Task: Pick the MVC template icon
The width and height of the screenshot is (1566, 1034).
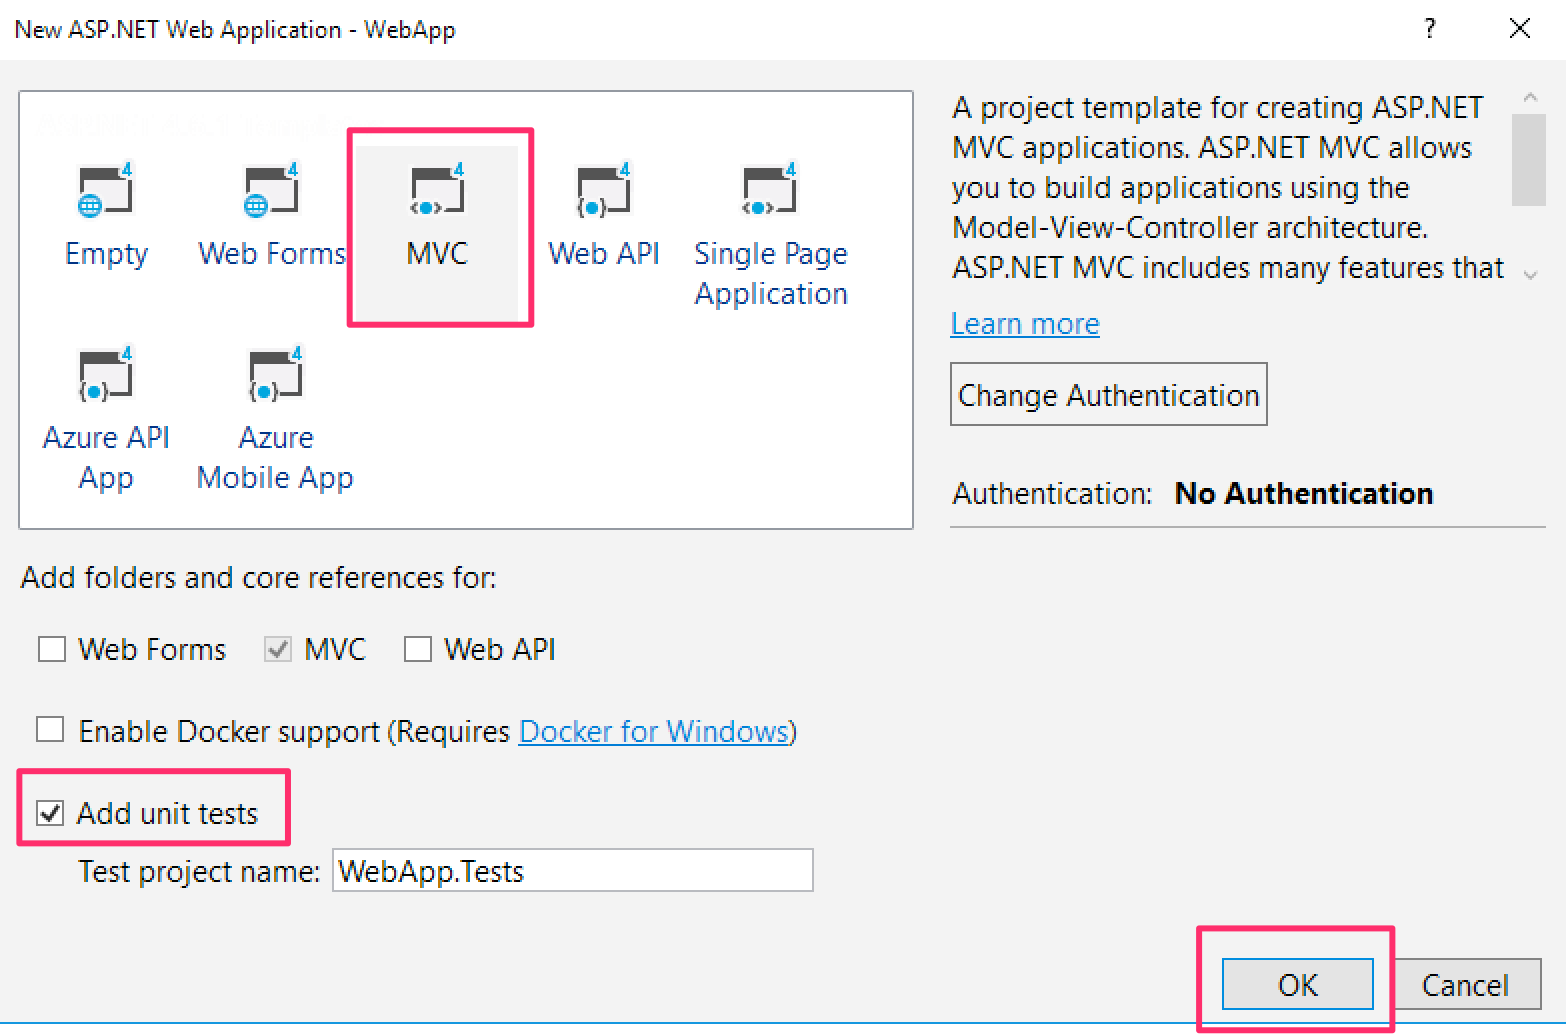Action: [x=438, y=190]
